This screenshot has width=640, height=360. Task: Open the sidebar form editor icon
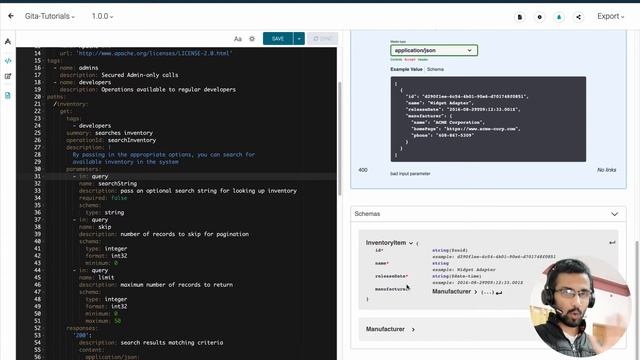point(8,76)
